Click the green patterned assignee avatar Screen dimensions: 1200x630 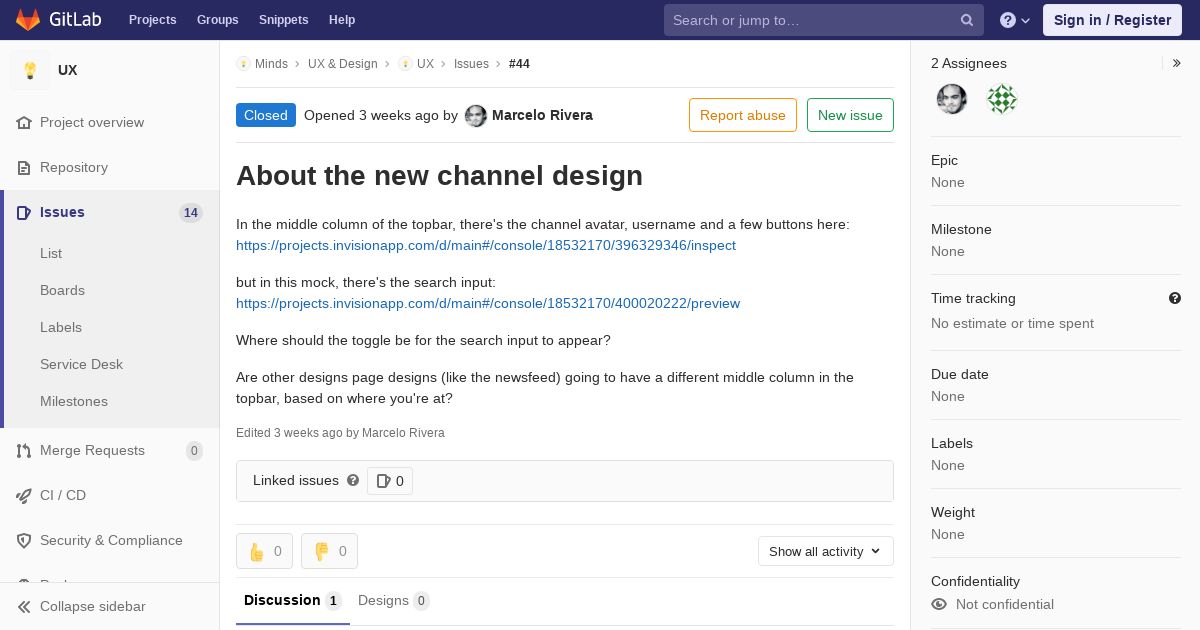1002,99
